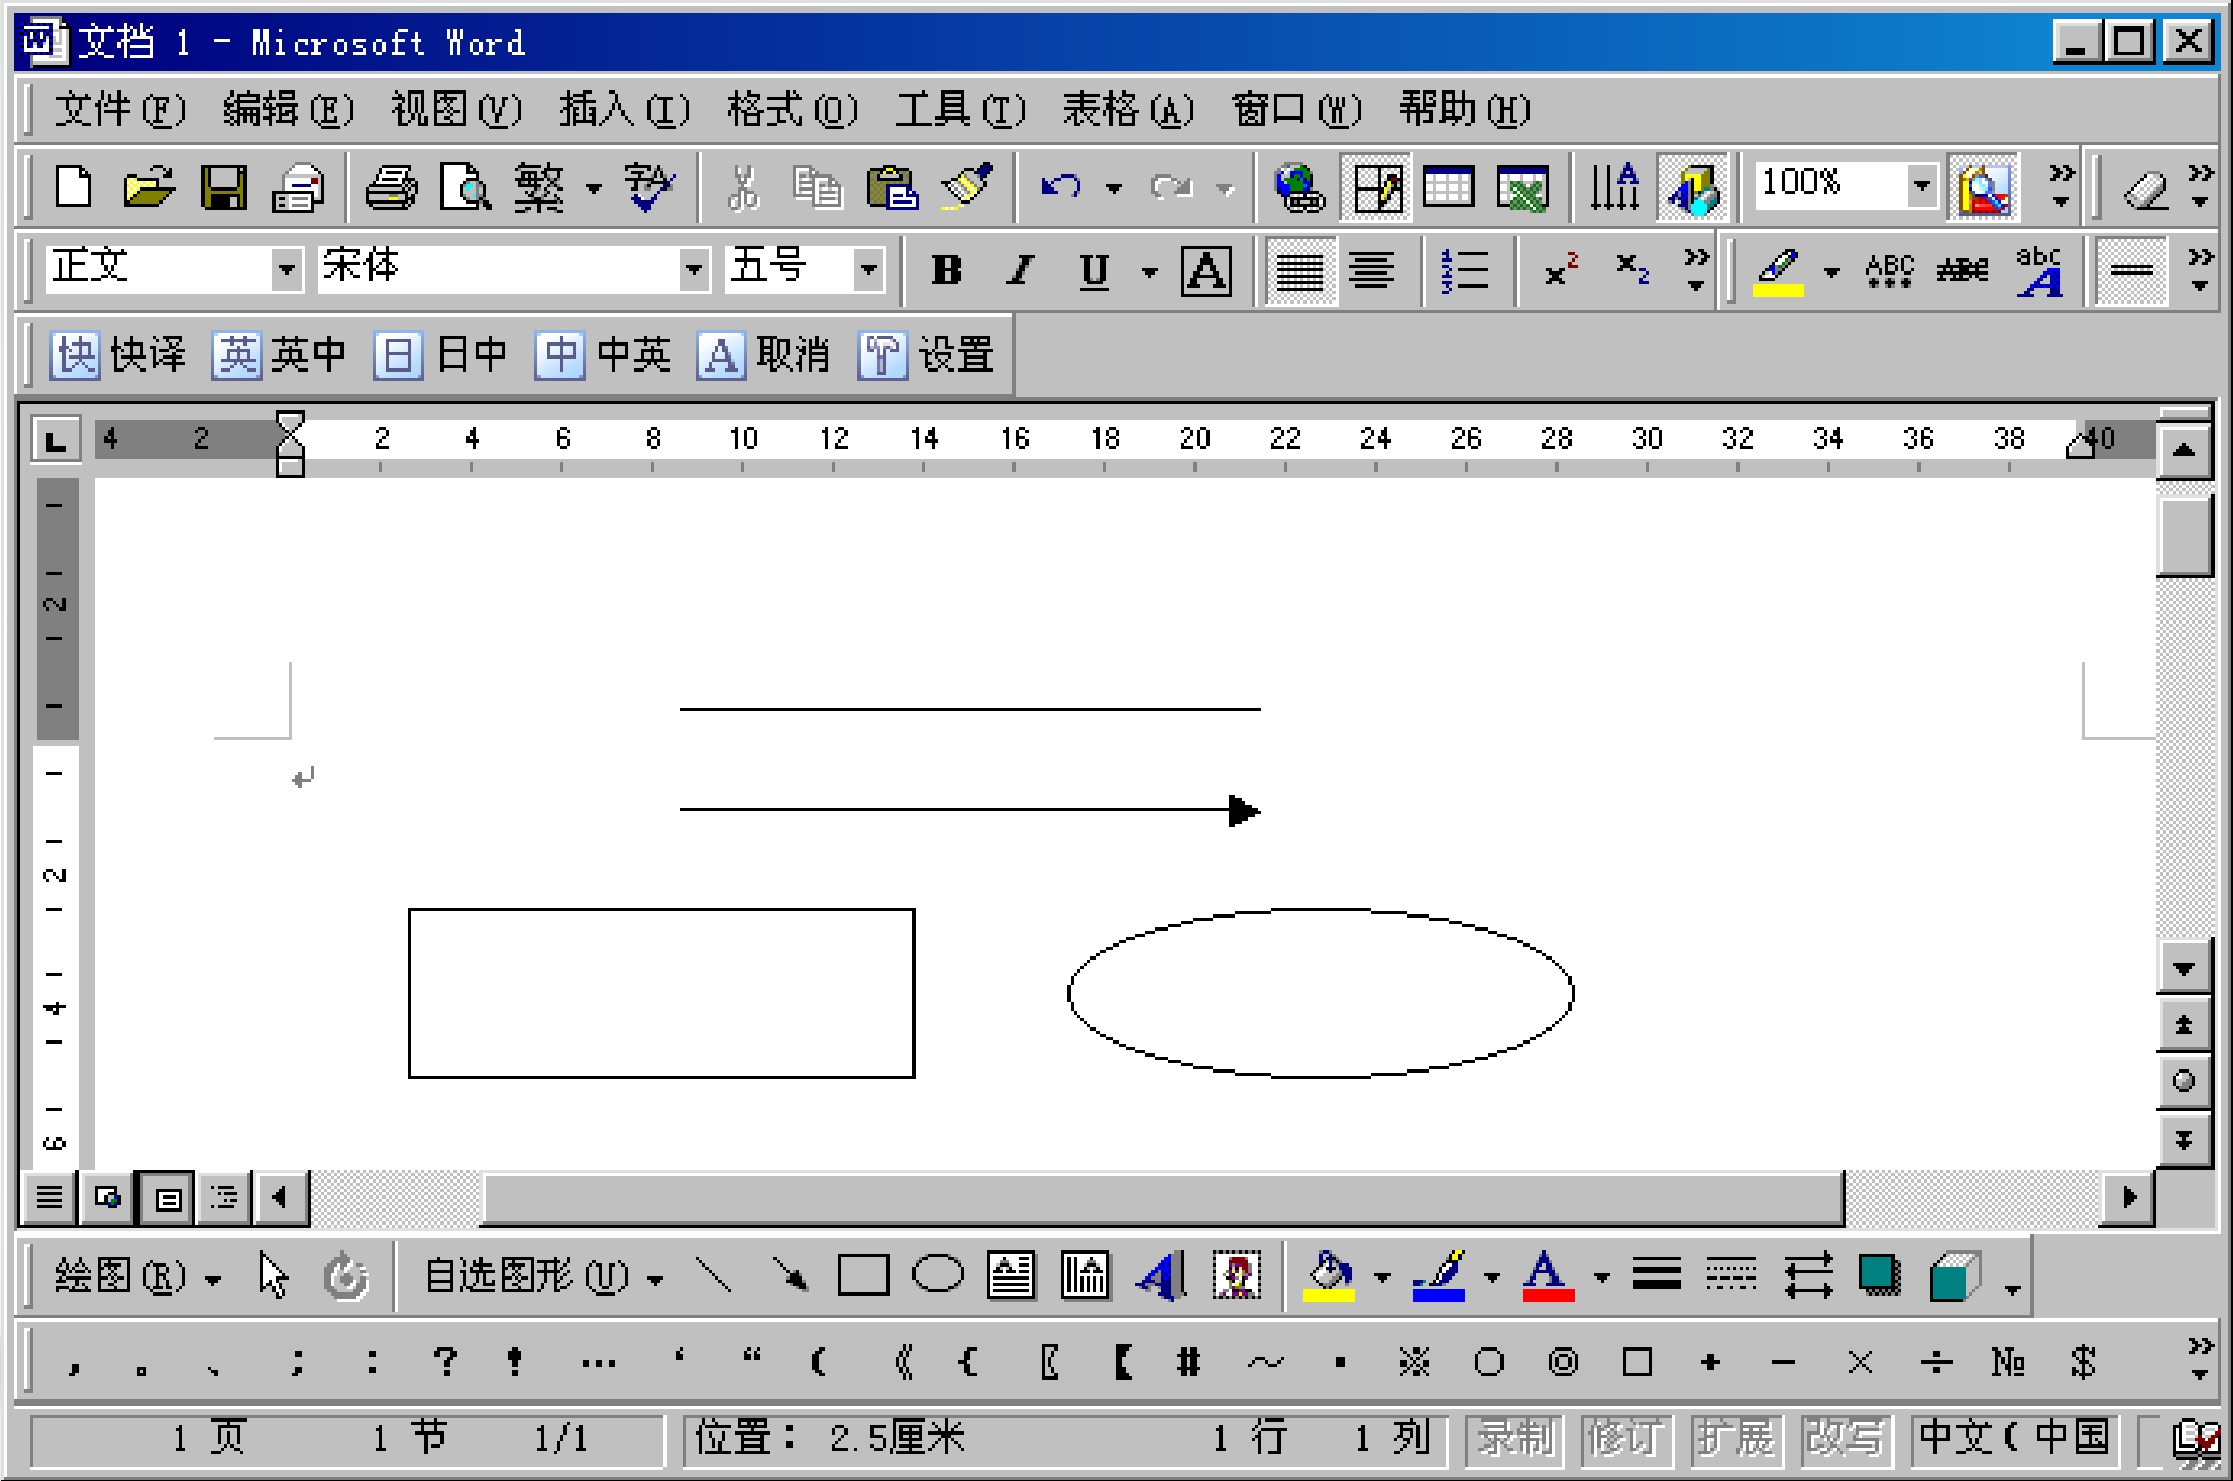Open the font size dropdown showing 五号
This screenshot has height=1481, width=2233.
click(868, 270)
